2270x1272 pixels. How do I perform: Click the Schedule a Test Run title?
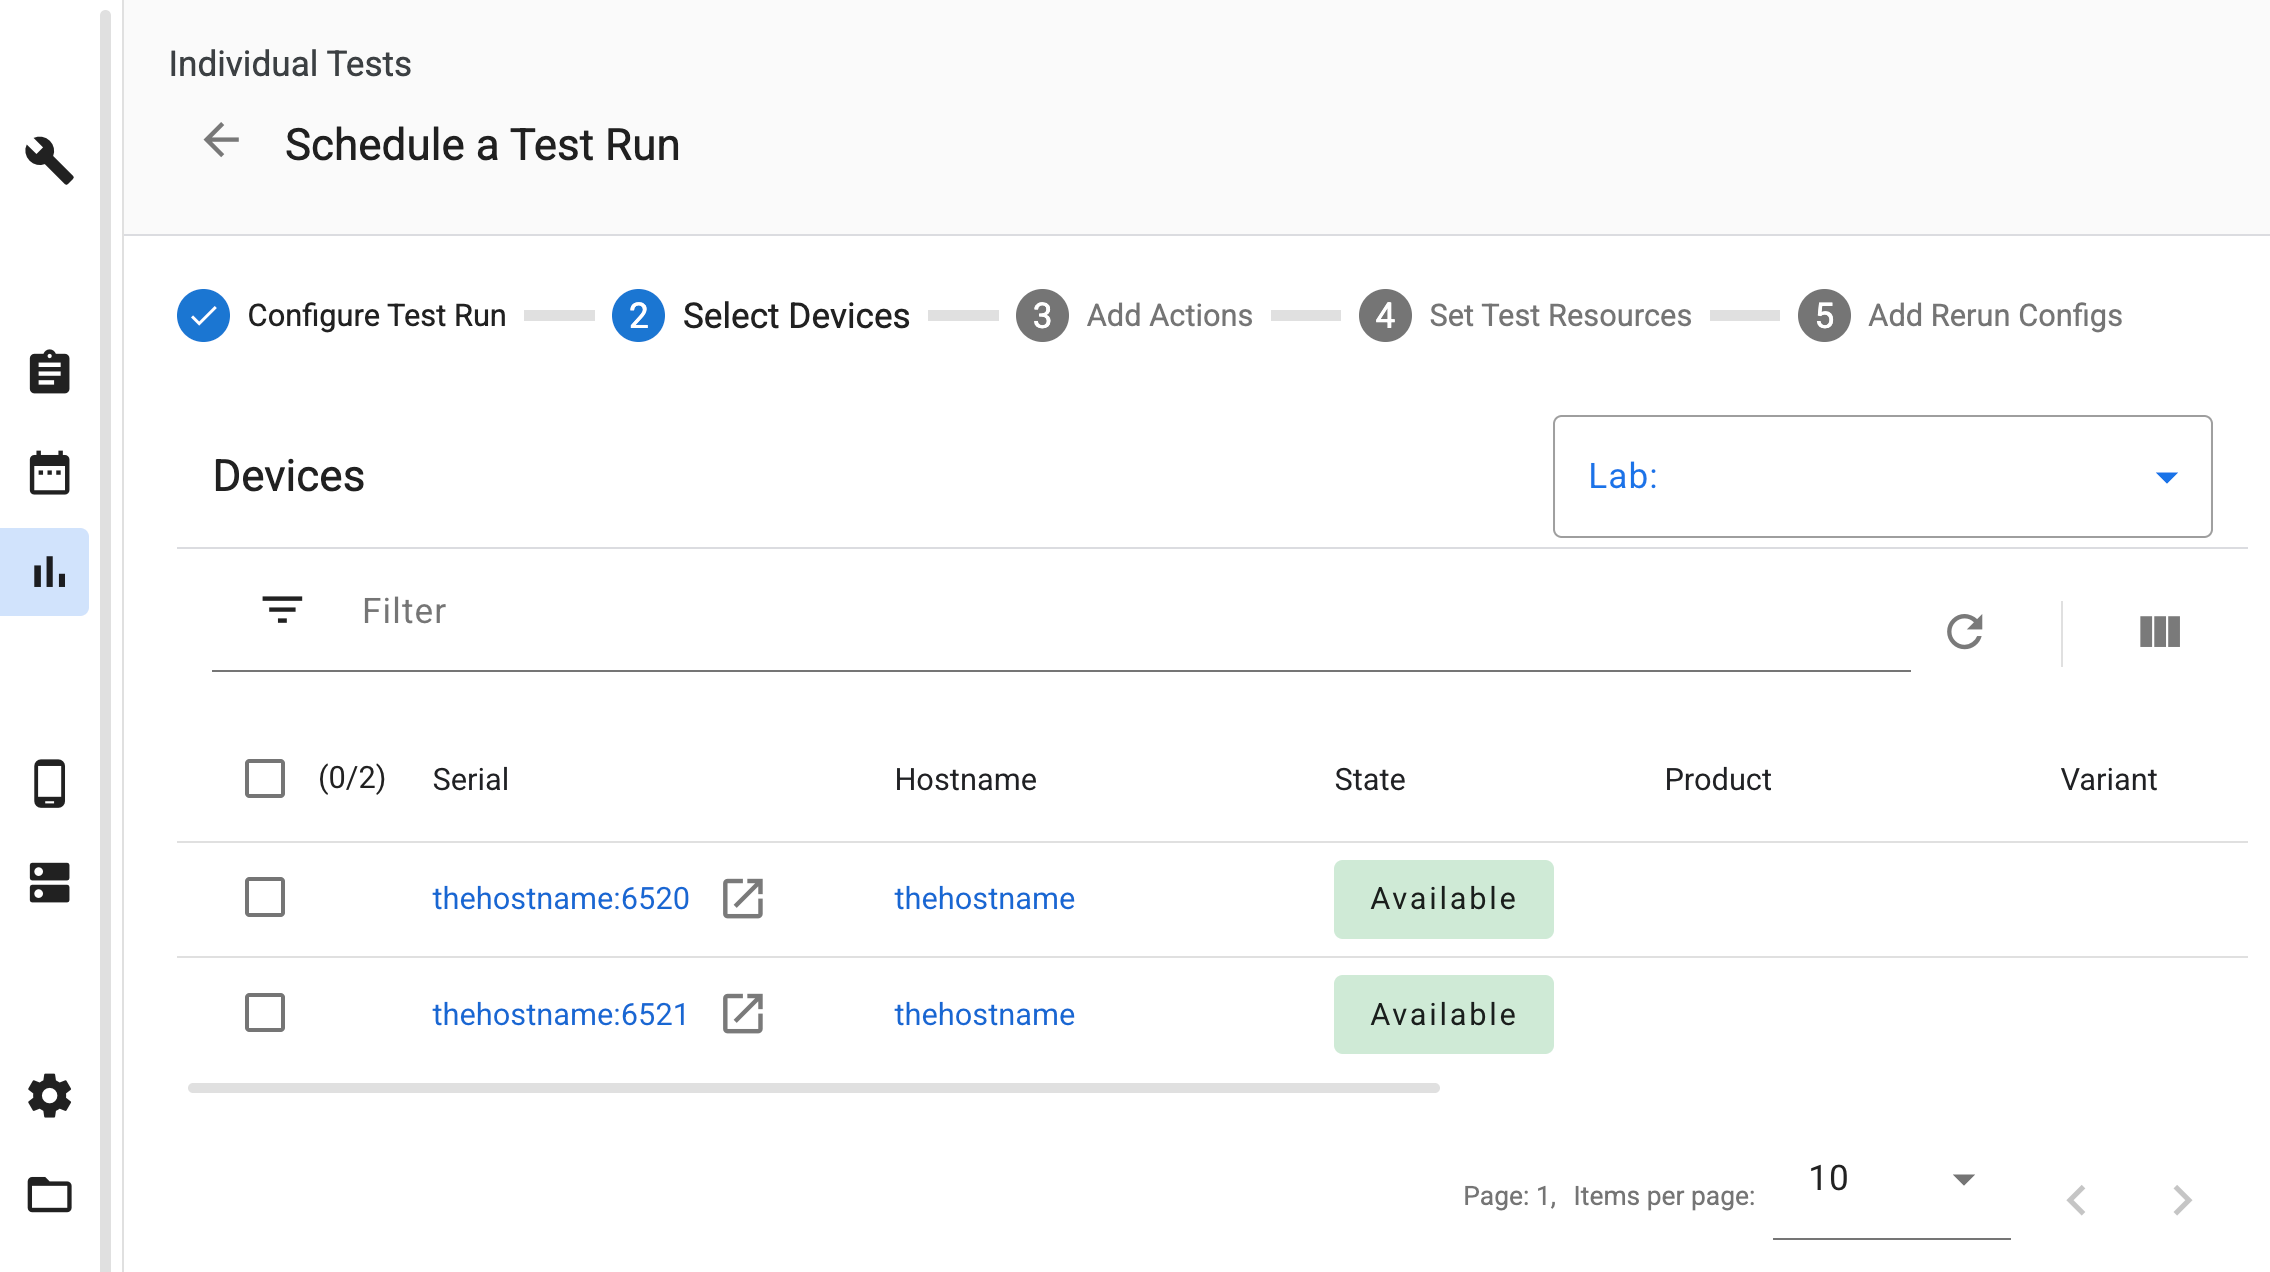(x=482, y=145)
